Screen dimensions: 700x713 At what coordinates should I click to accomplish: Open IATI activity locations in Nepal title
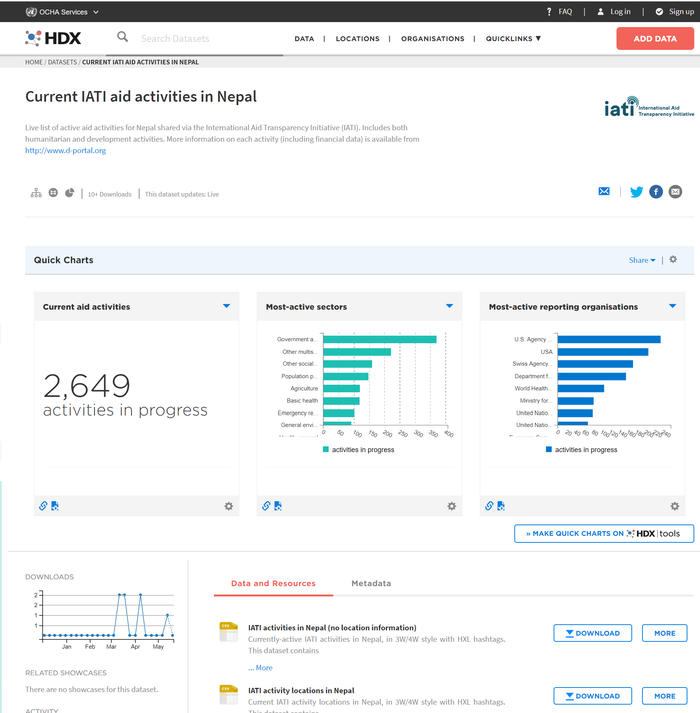click(x=301, y=690)
